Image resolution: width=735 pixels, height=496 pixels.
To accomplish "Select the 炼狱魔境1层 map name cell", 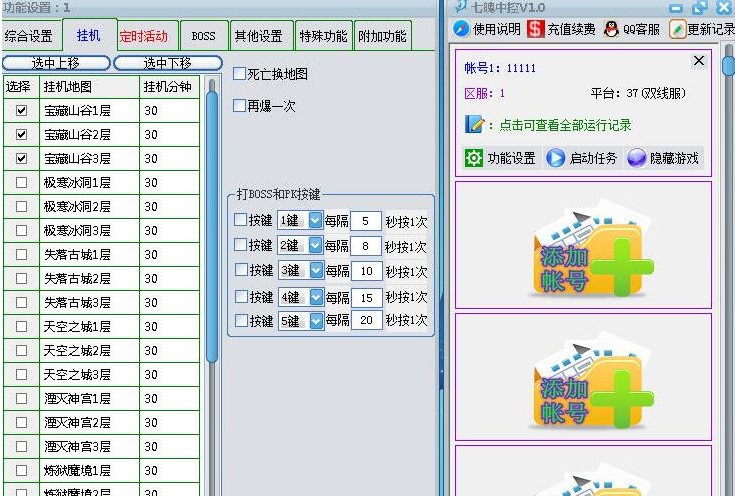I will (x=90, y=471).
